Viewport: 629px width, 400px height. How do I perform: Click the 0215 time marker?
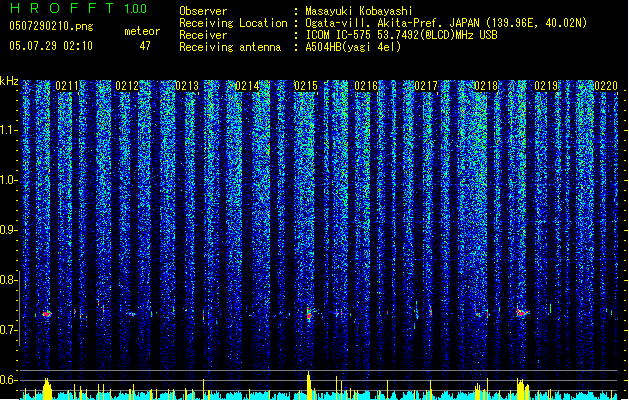(306, 86)
